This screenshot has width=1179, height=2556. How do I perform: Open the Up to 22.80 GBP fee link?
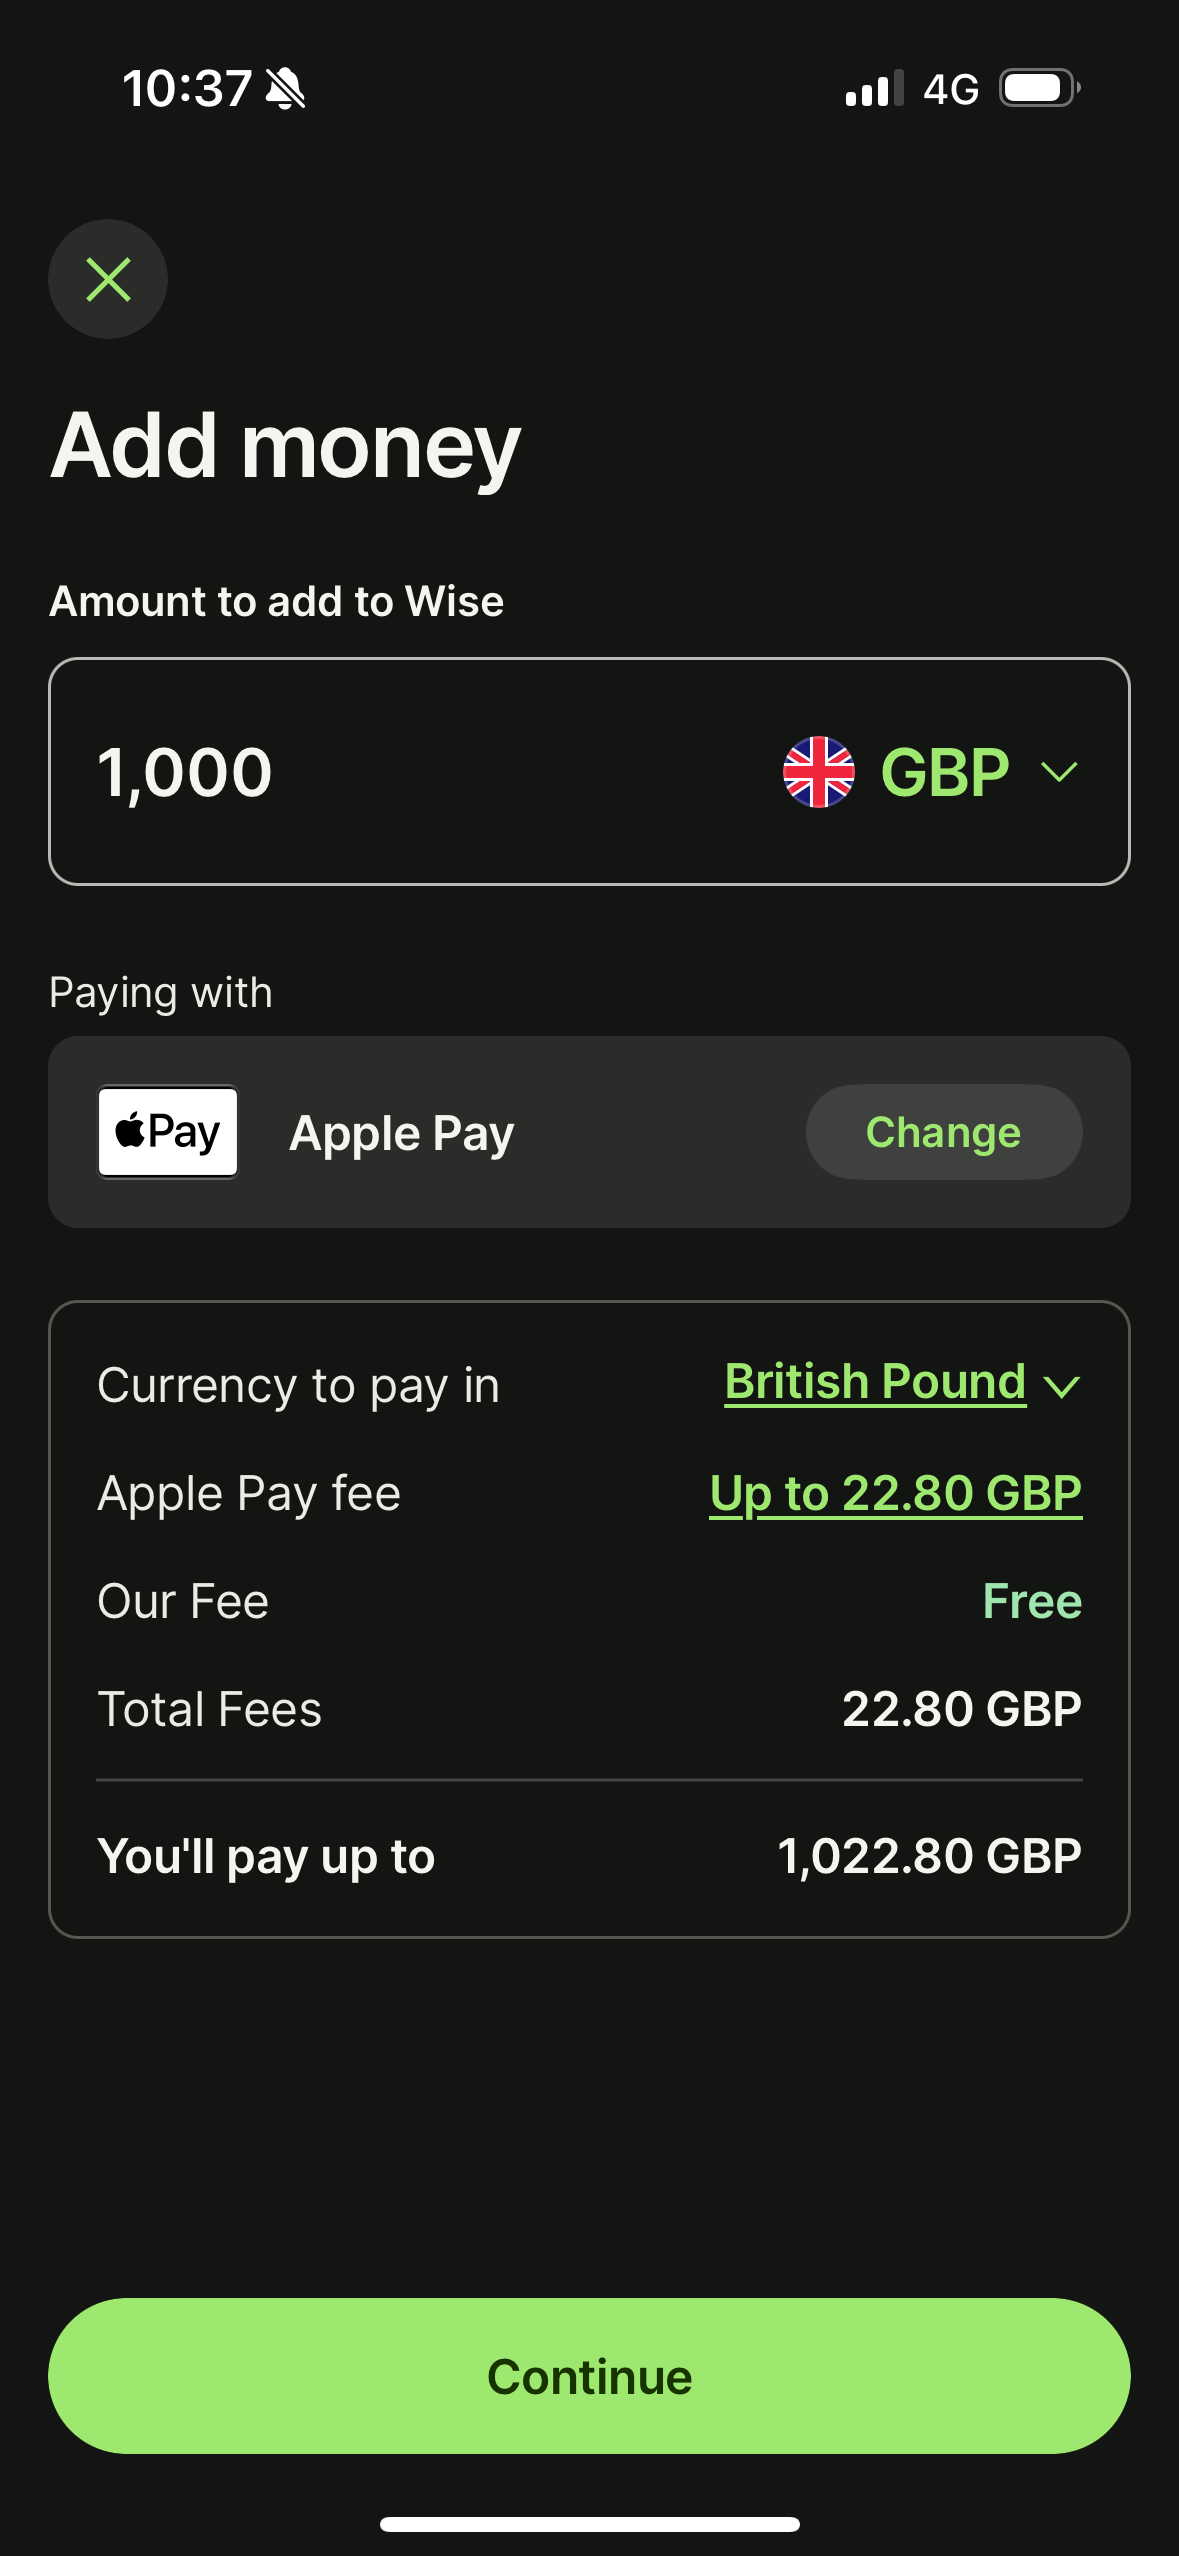tap(895, 1494)
